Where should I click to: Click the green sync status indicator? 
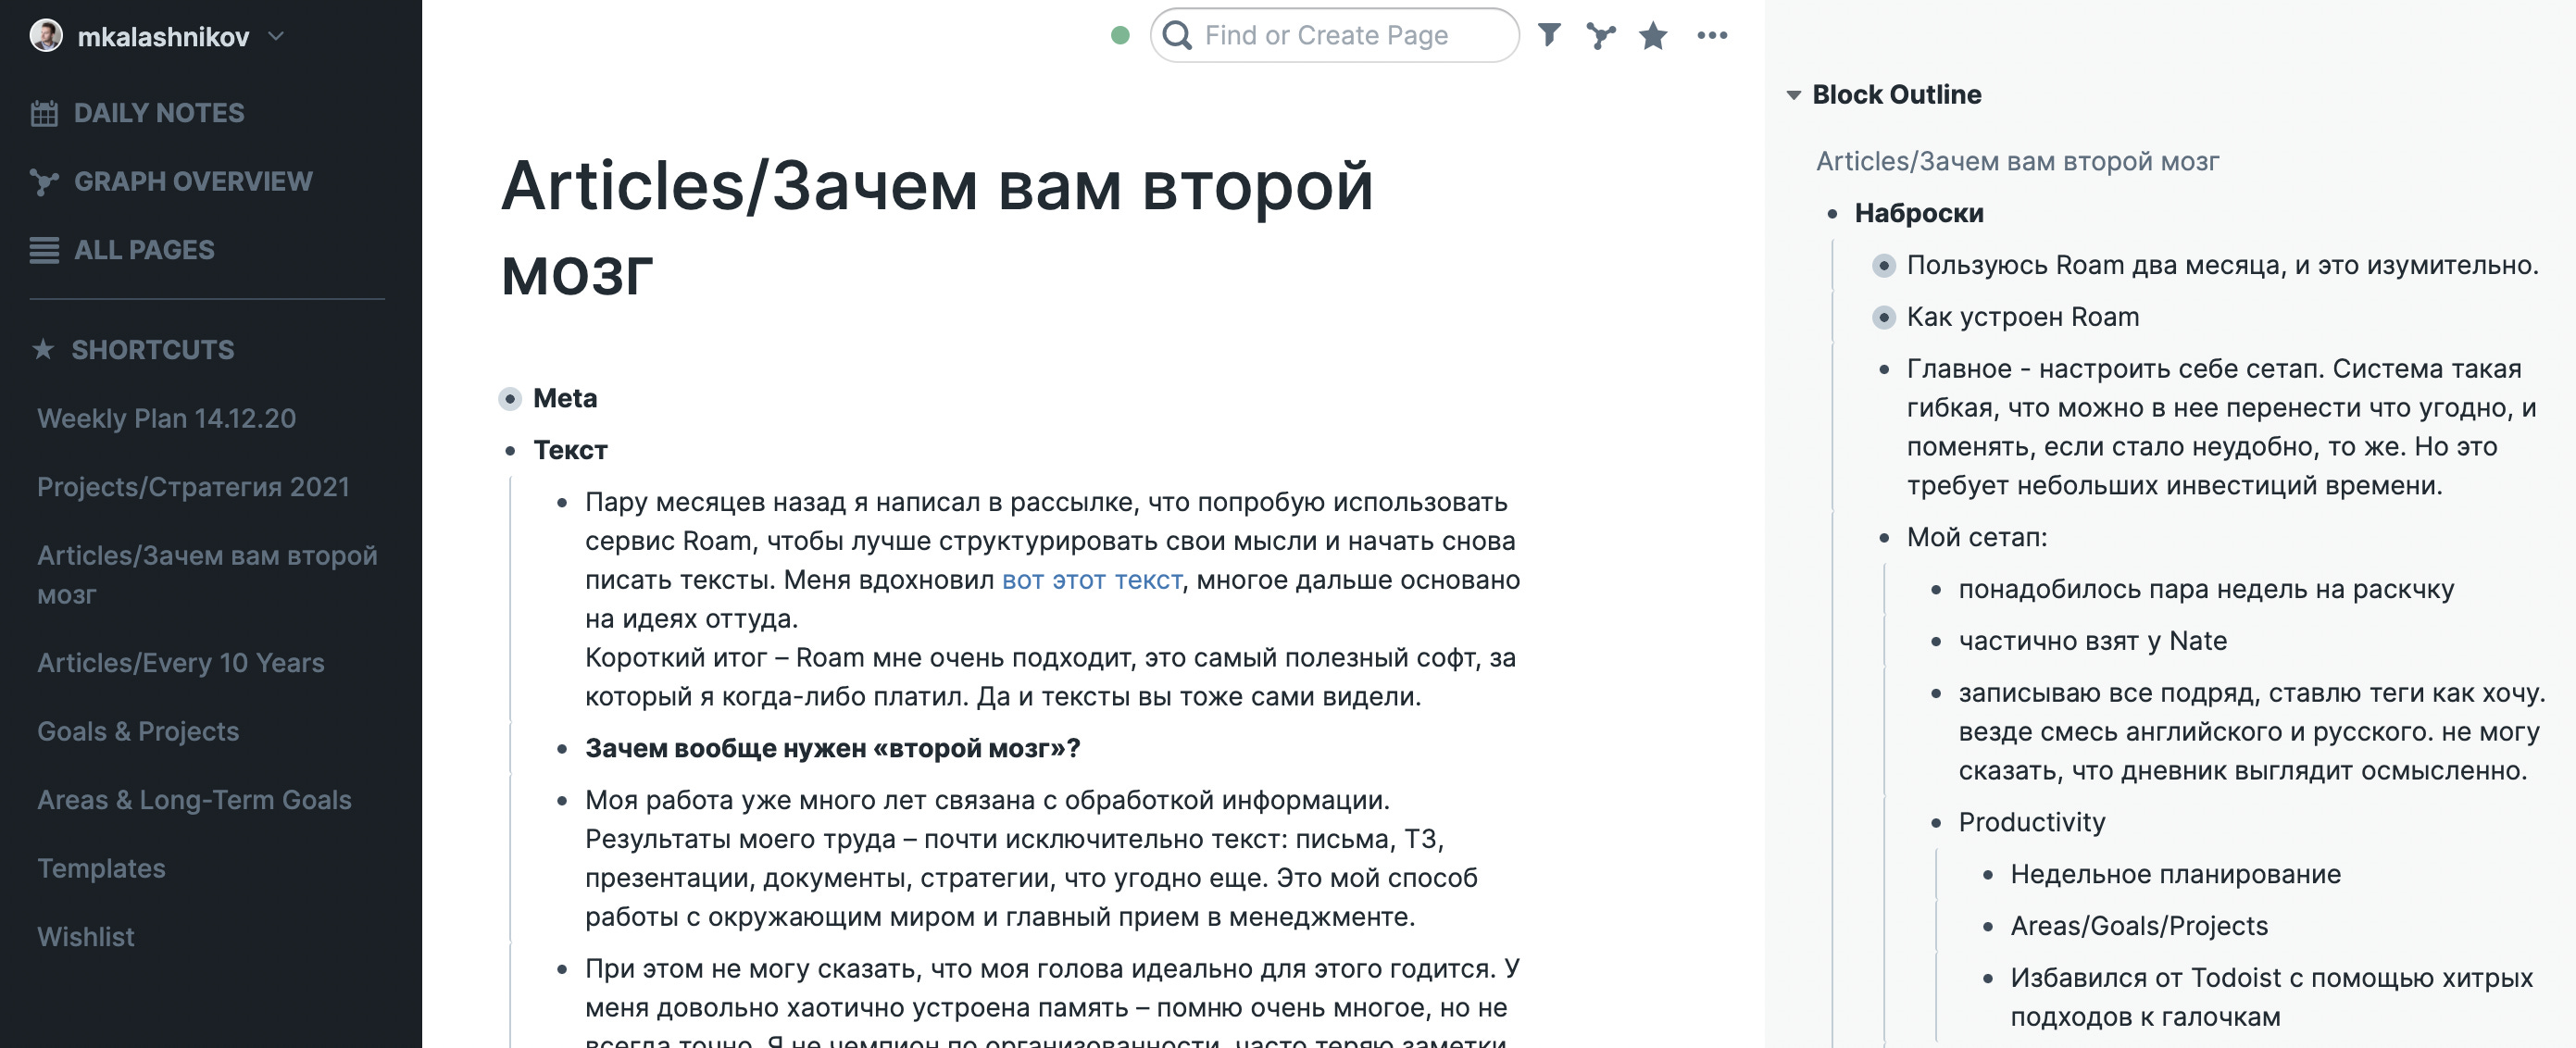1120,36
